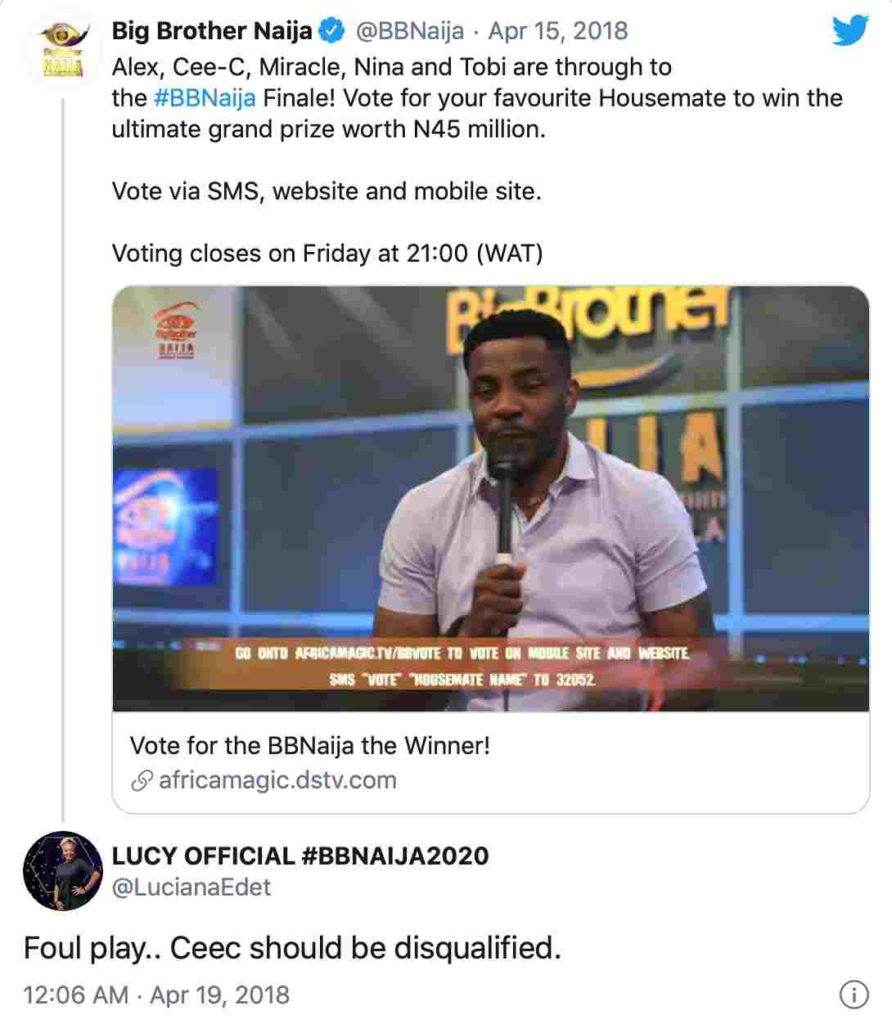Image resolution: width=892 pixels, height=1024 pixels.
Task: Open the host photo with the microphone
Action: click(490, 498)
